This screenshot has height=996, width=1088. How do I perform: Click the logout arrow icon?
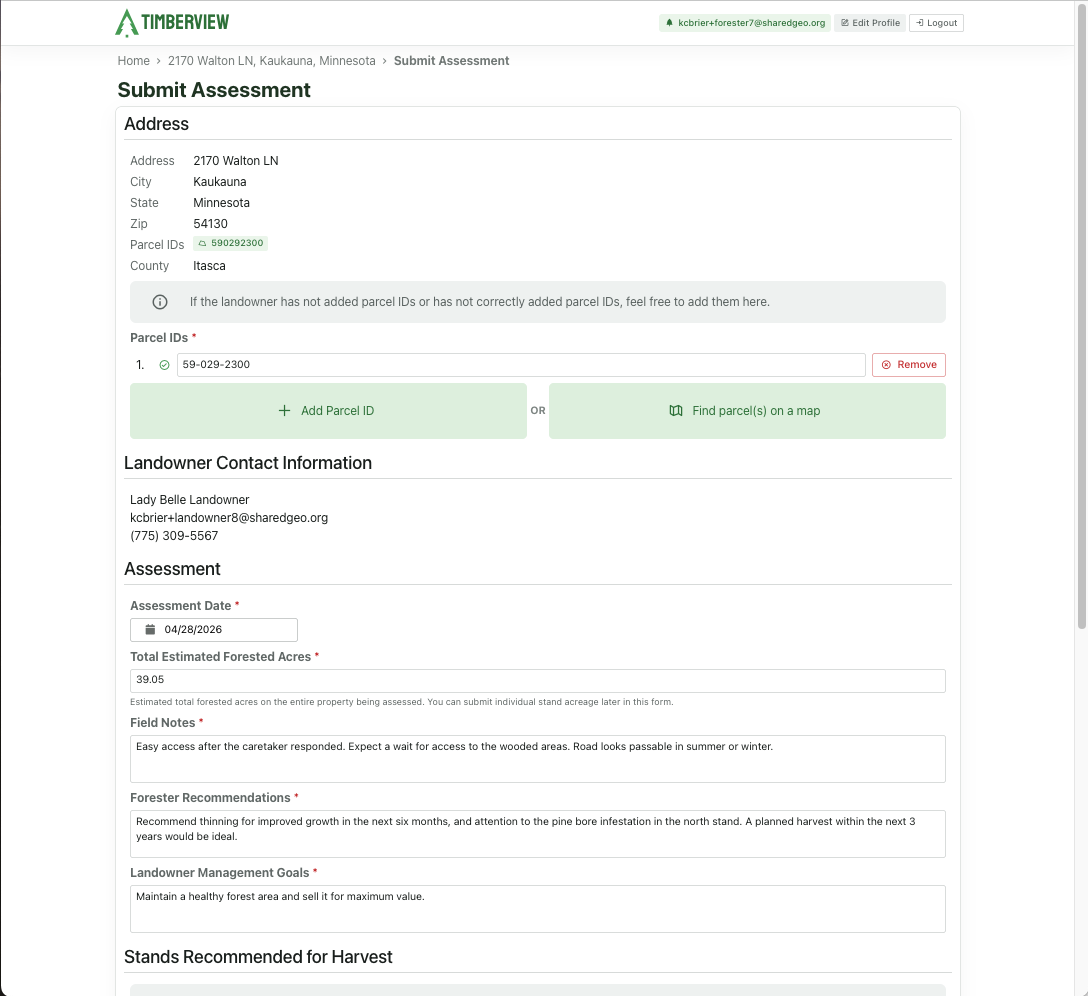(x=919, y=23)
